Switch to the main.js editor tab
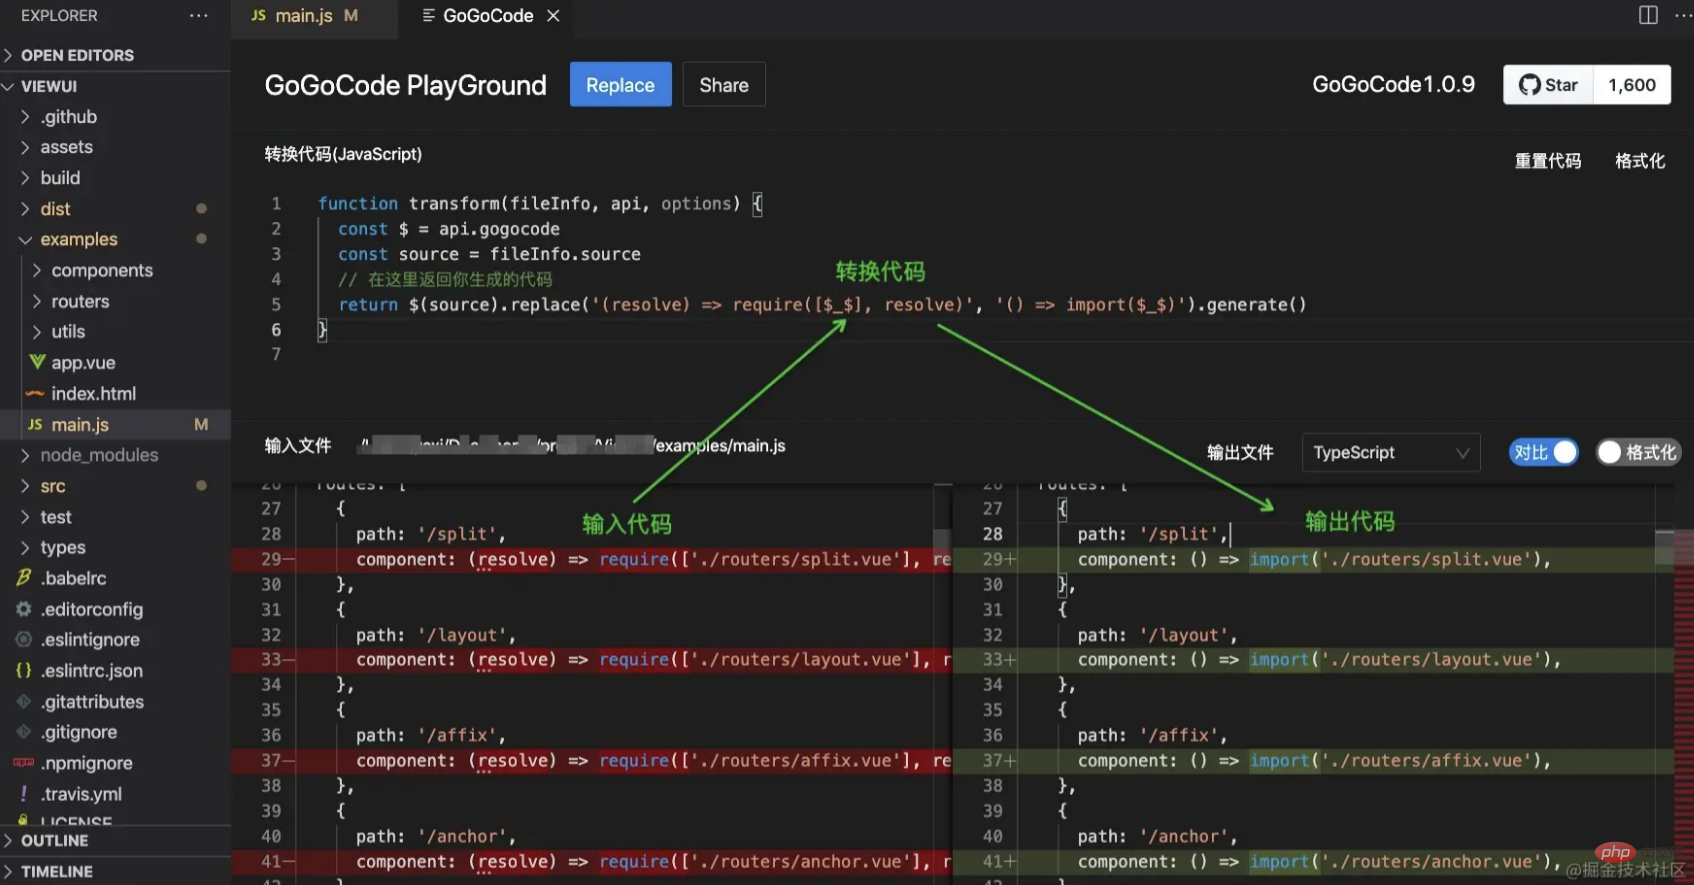 (x=304, y=16)
